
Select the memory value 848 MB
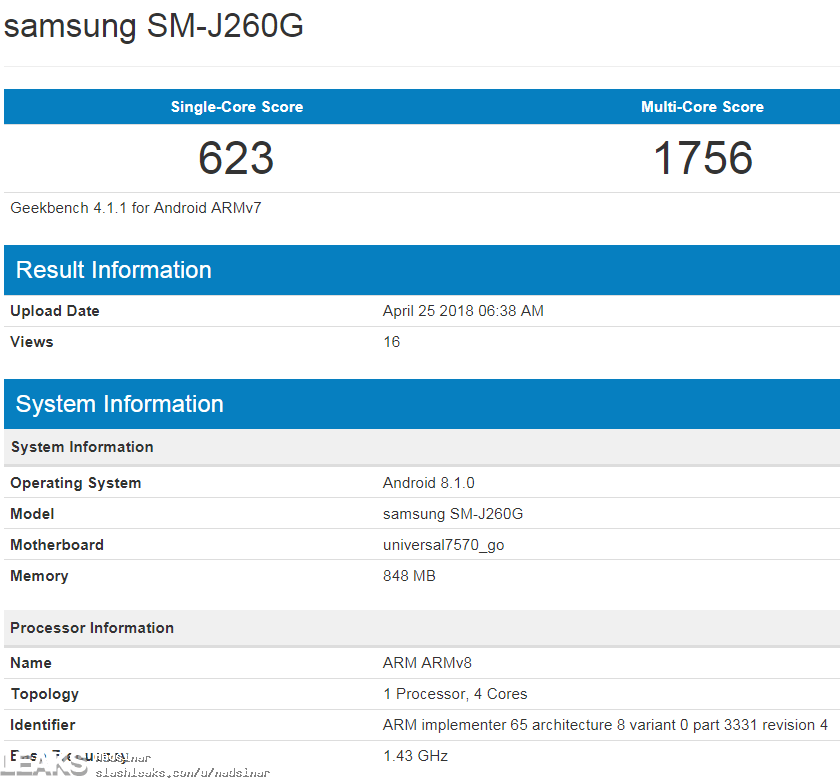pyautogui.click(x=409, y=576)
